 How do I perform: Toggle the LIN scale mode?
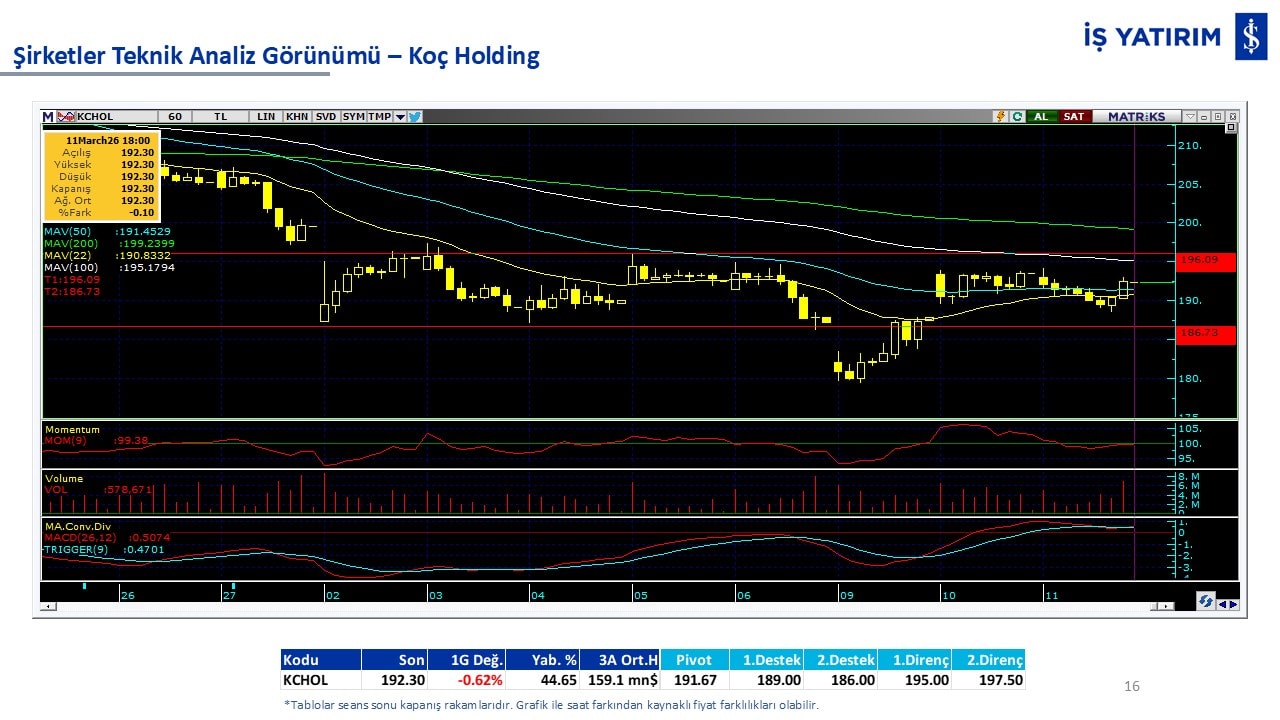[x=265, y=117]
